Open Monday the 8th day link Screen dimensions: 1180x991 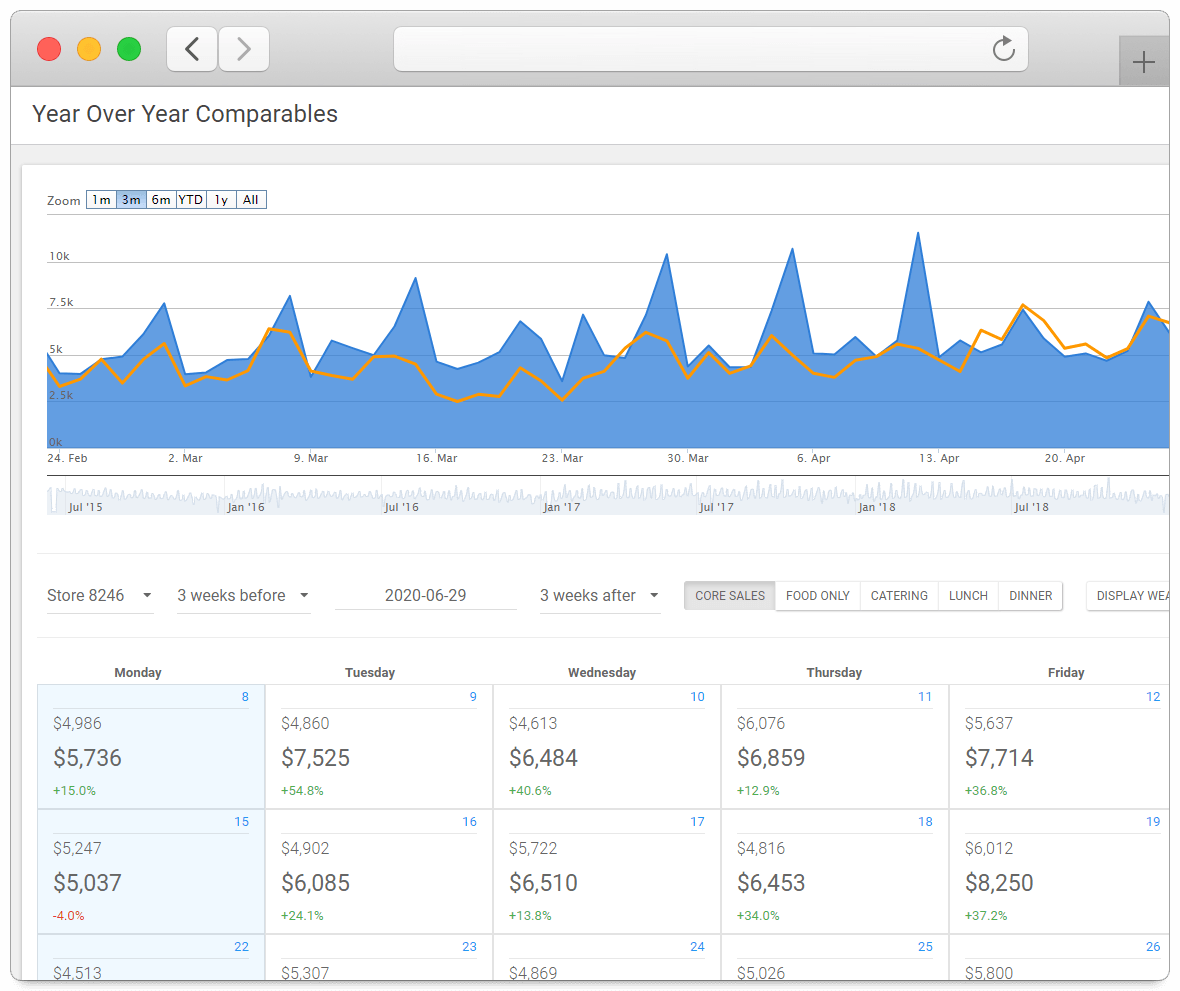(x=244, y=696)
